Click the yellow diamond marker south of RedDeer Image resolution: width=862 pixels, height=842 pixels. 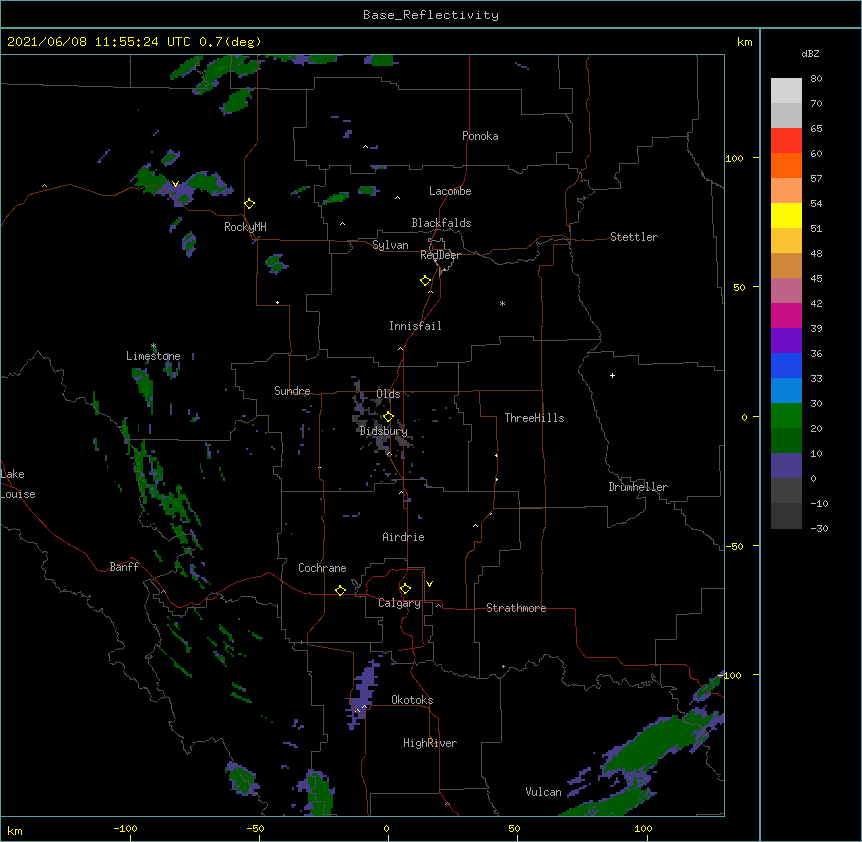[426, 281]
